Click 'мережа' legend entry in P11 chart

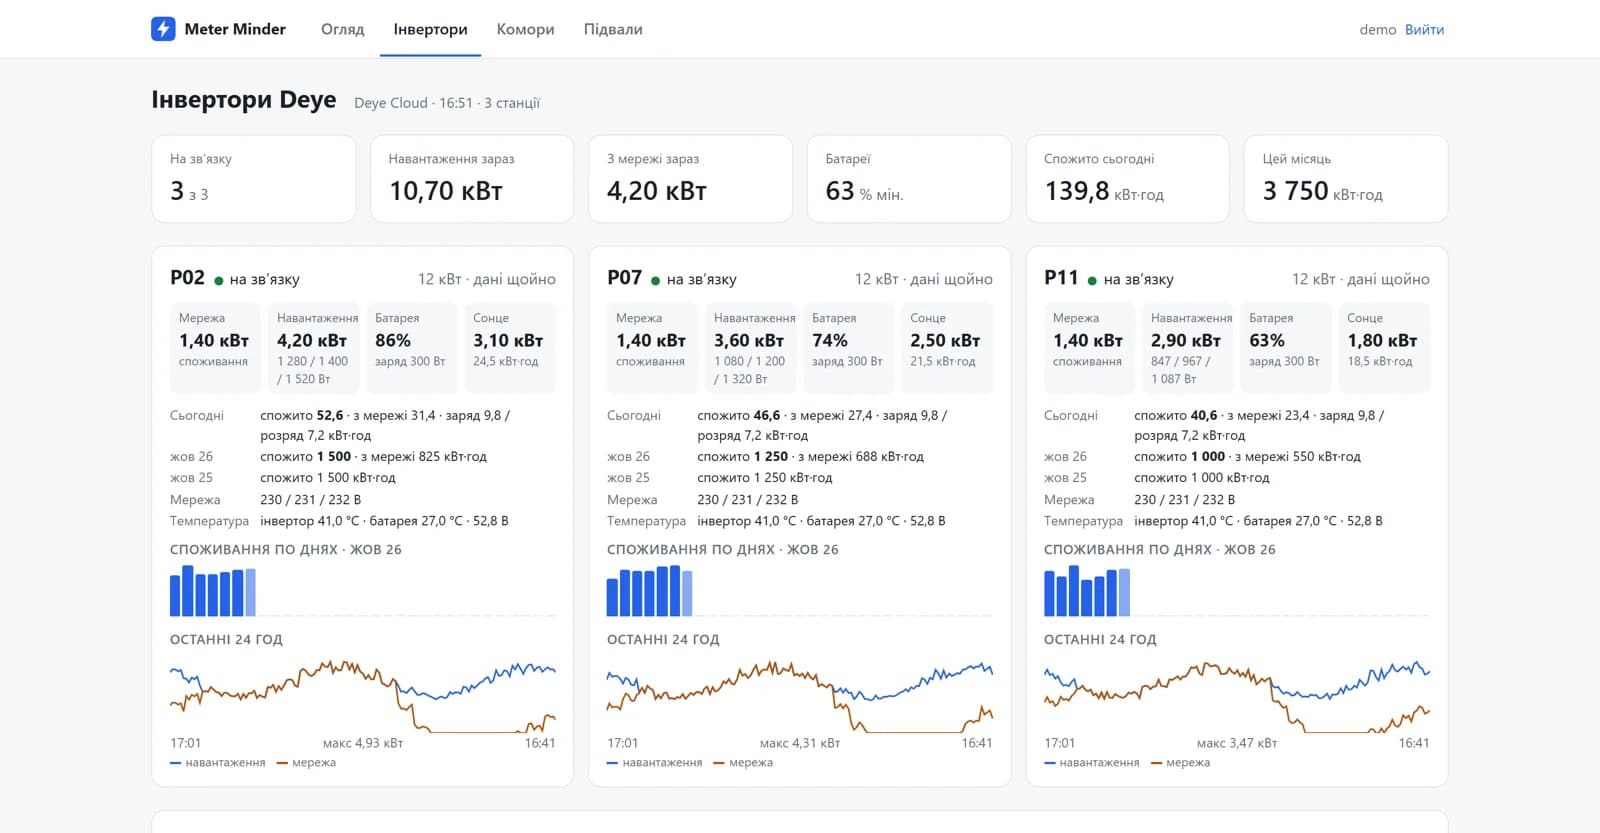(x=1180, y=763)
